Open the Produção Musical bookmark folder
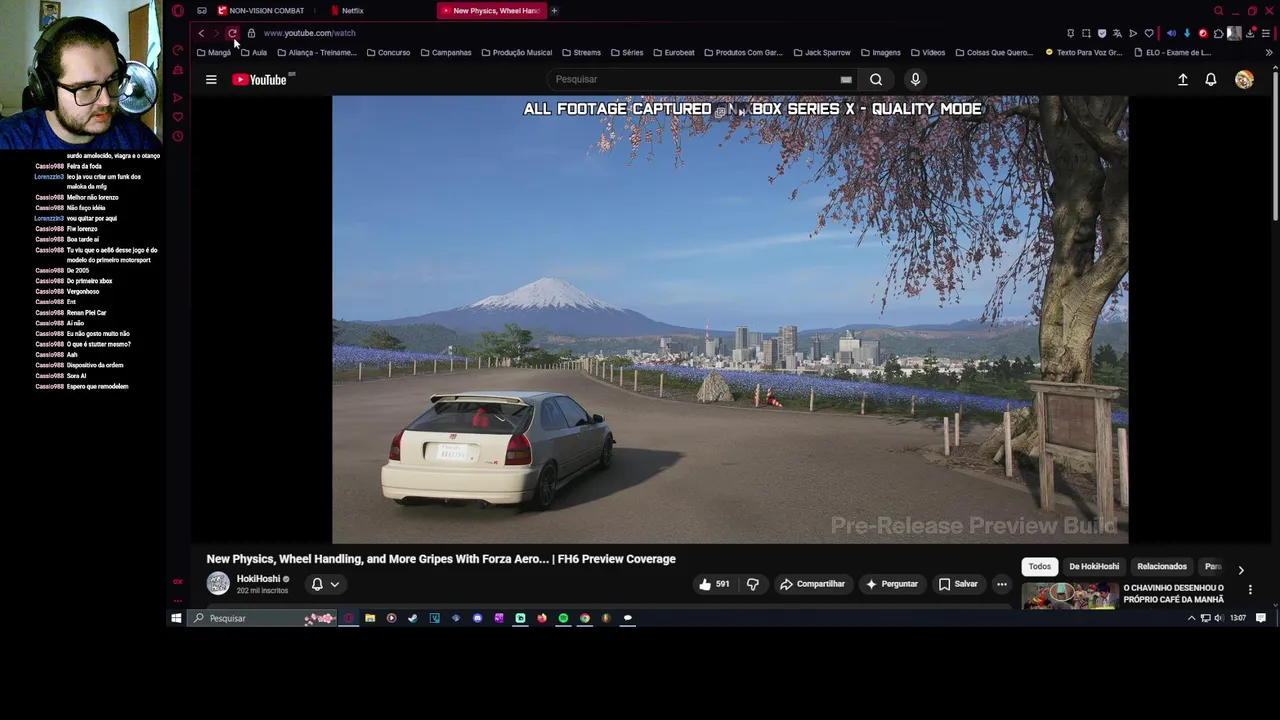The width and height of the screenshot is (1280, 720). [517, 52]
